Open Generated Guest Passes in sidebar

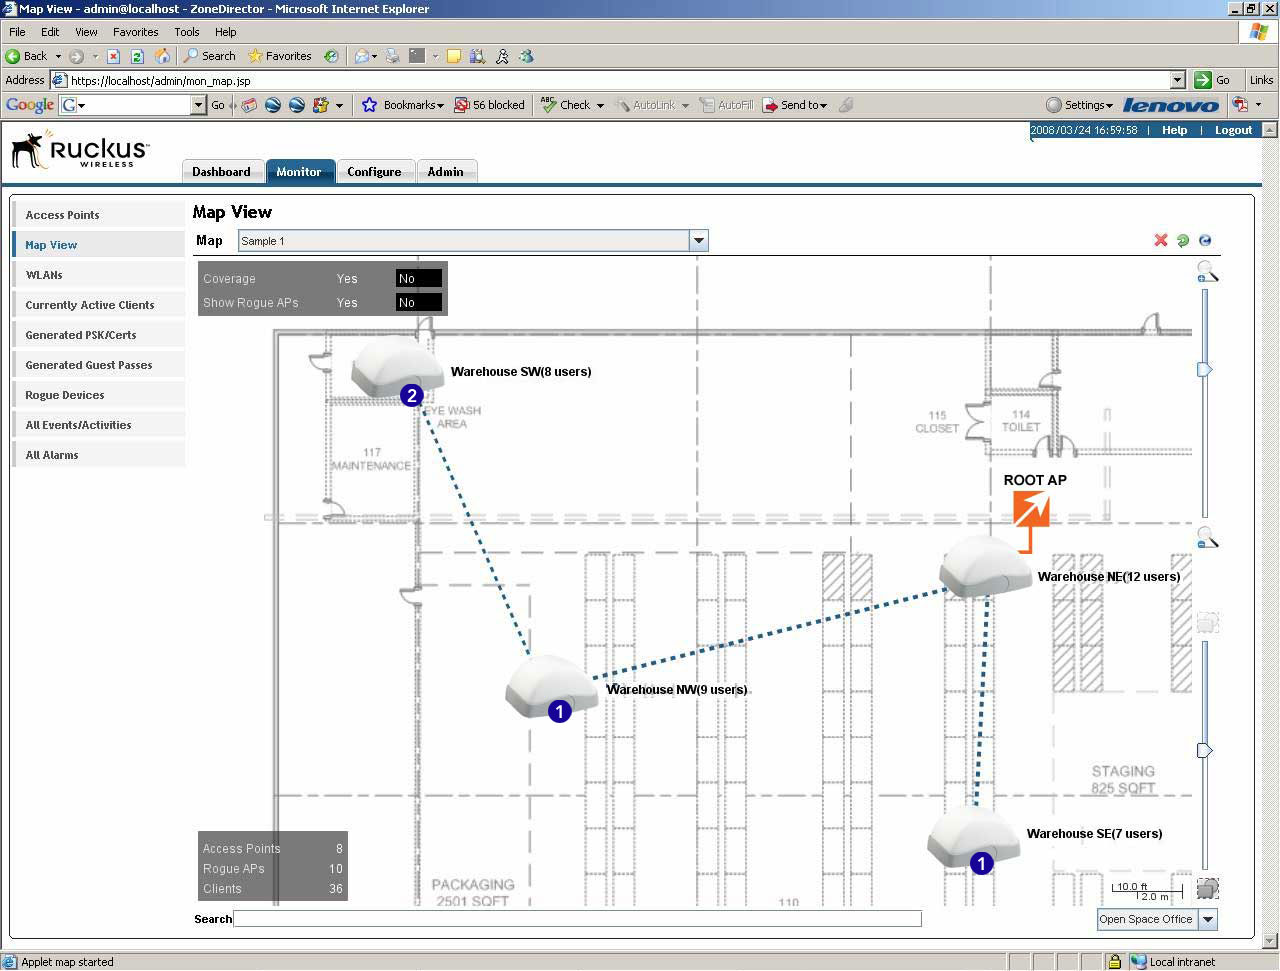(x=98, y=365)
